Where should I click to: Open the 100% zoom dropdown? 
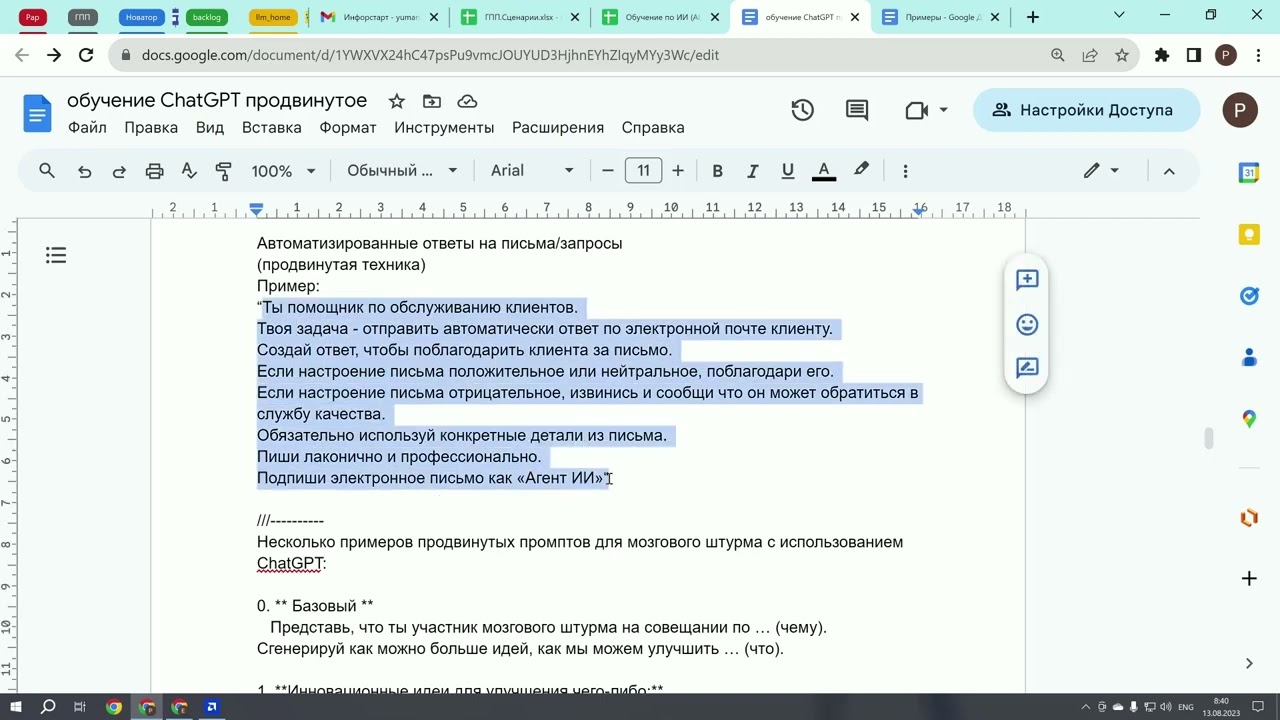pyautogui.click(x=283, y=171)
